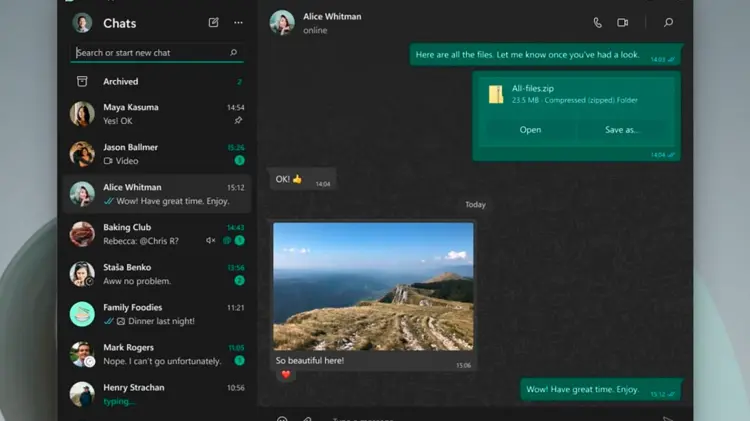Click the muted speaker icon on Baking Club
Image resolution: width=750 pixels, height=421 pixels.
211,241
